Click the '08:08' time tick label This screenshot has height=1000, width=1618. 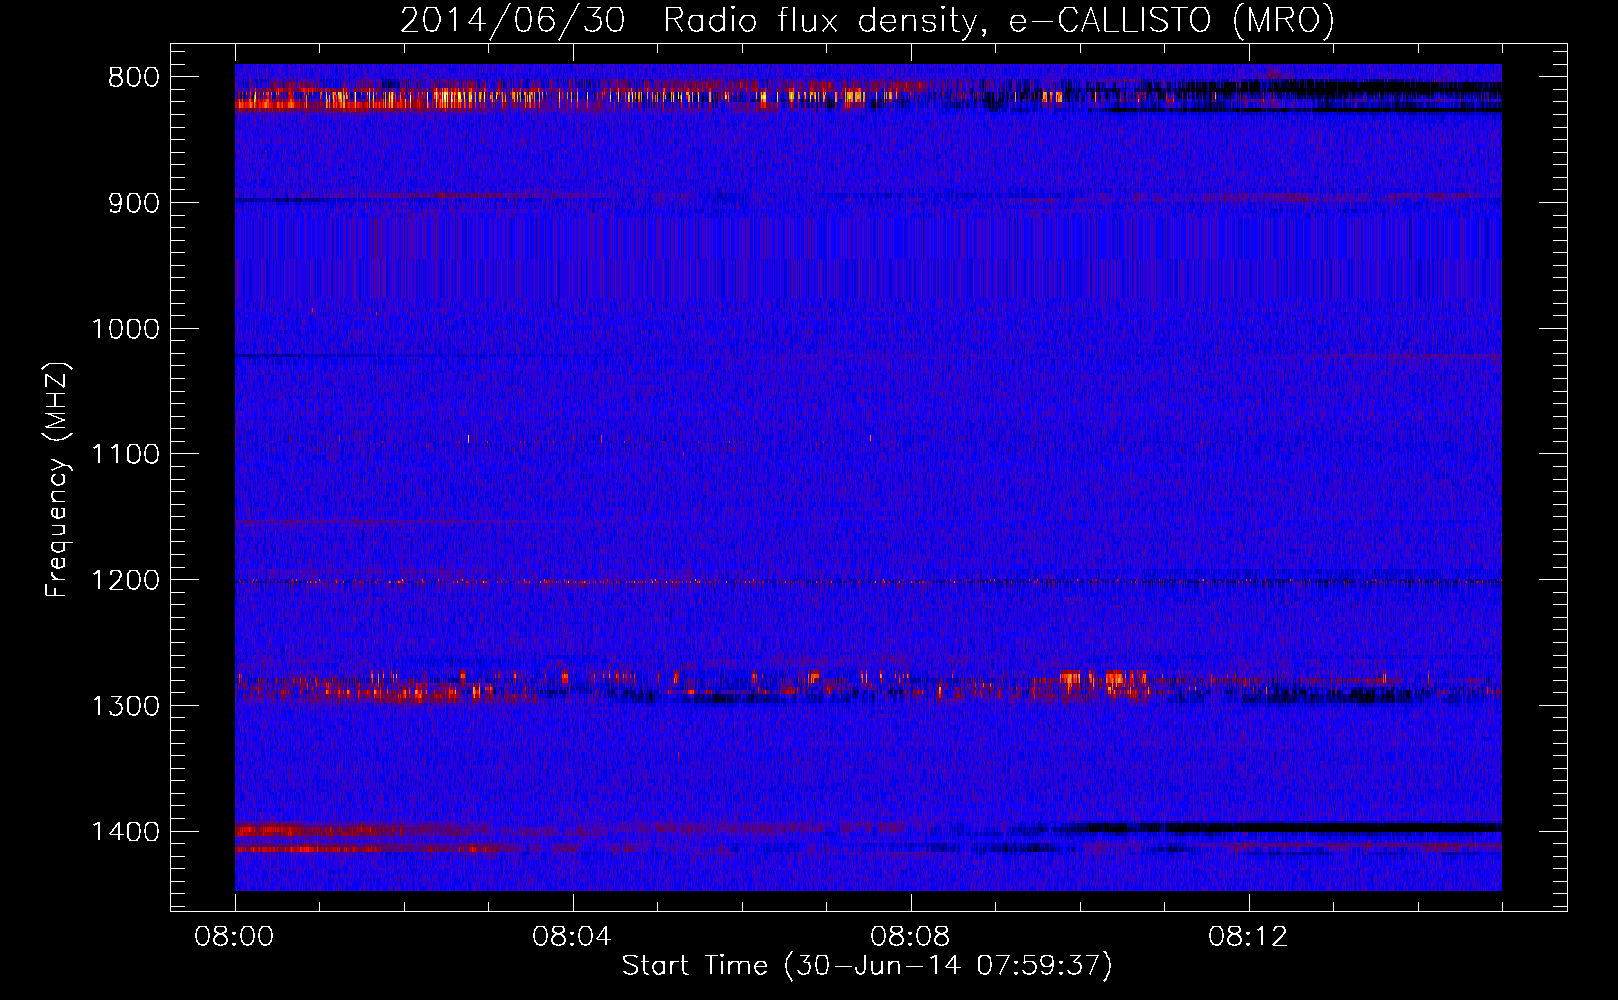911,937
